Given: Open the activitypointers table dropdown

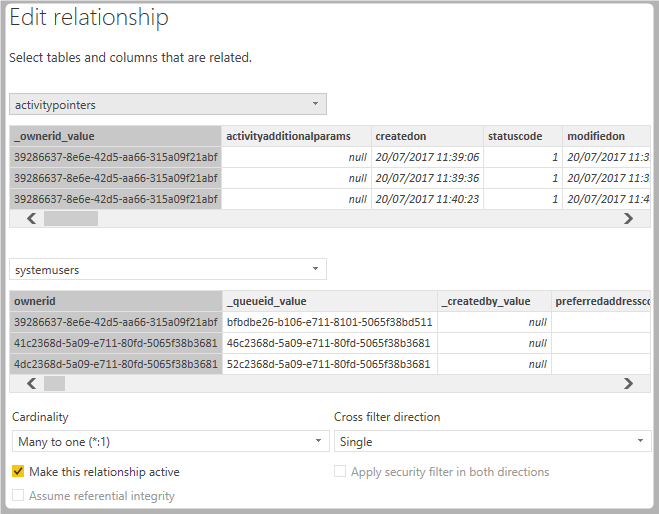Looking at the screenshot, I should tap(167, 104).
